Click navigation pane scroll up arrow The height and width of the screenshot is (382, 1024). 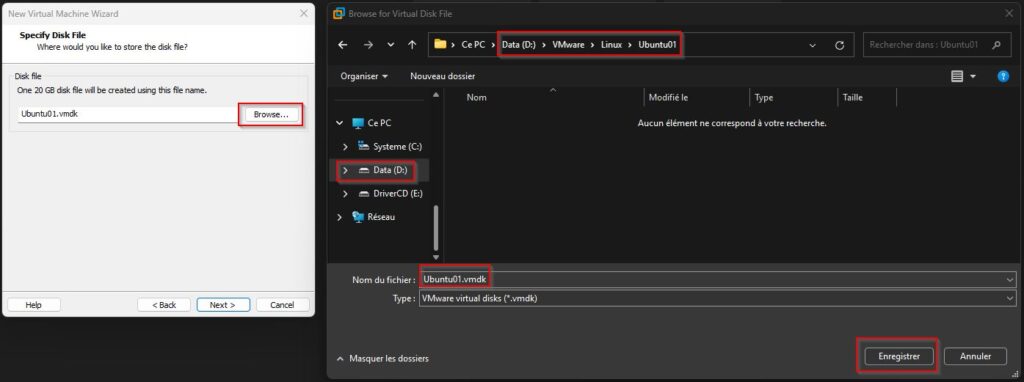pyautogui.click(x=436, y=95)
